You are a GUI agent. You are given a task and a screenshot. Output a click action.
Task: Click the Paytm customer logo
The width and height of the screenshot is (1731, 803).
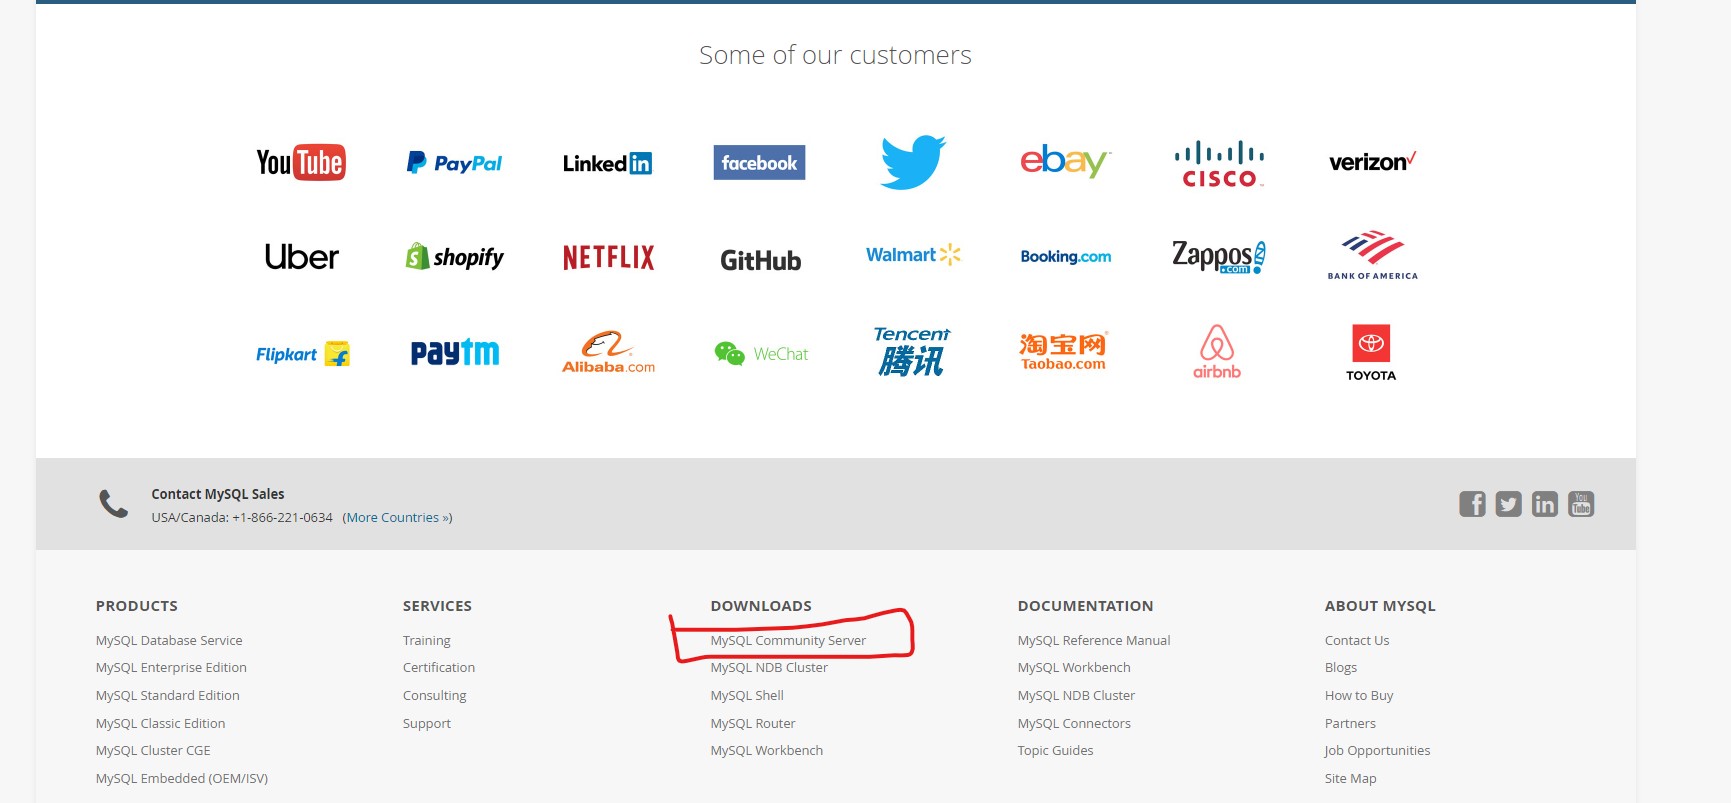pyautogui.click(x=454, y=352)
